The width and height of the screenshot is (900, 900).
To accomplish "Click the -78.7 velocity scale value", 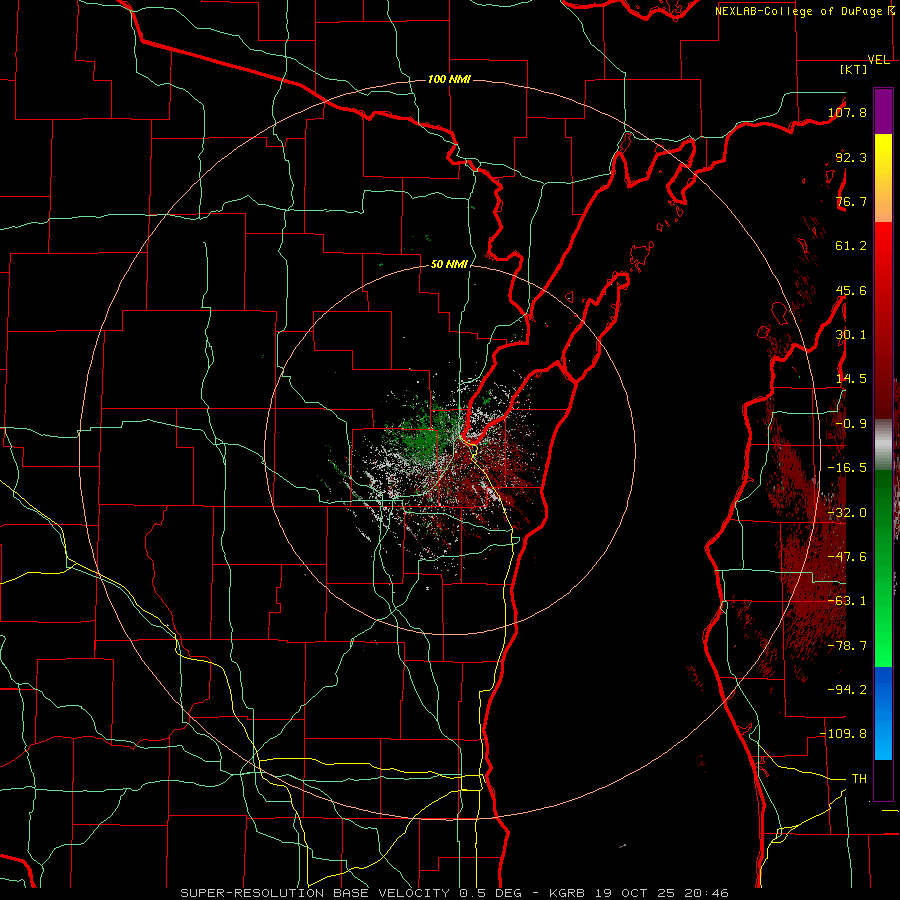I will (847, 646).
